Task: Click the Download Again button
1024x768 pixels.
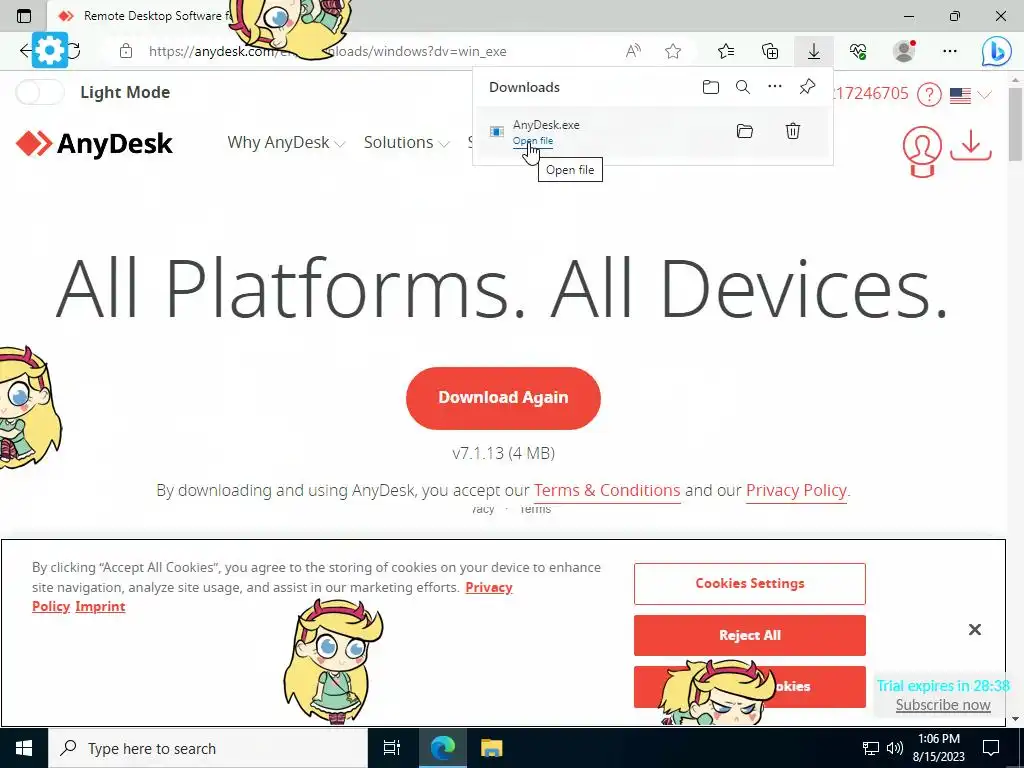Action: pyautogui.click(x=503, y=398)
